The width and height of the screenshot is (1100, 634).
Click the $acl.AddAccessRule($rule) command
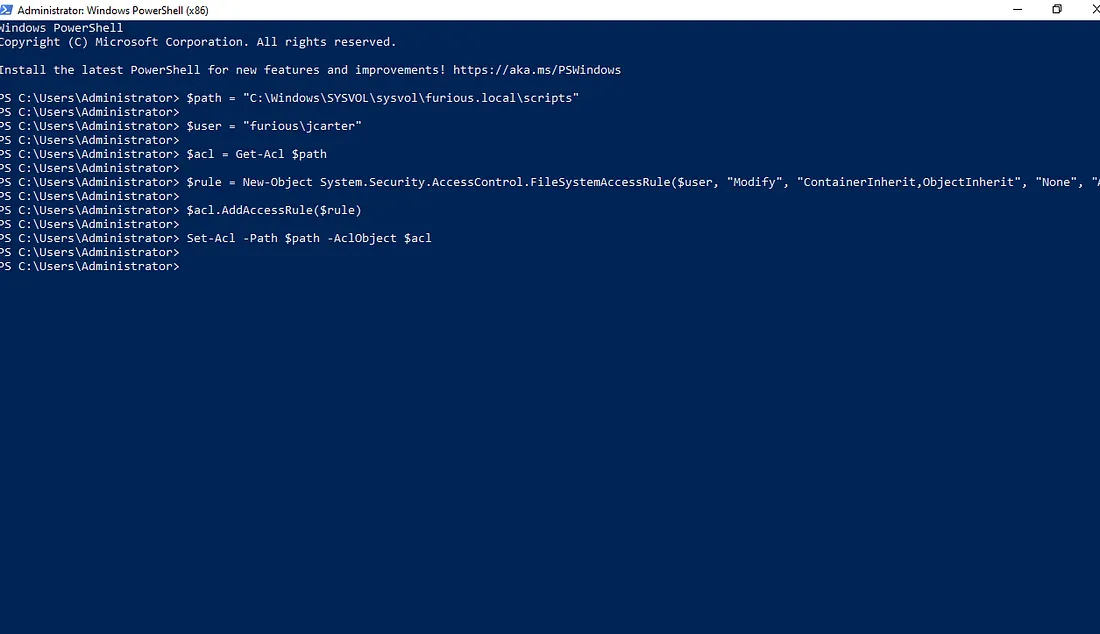273,211
